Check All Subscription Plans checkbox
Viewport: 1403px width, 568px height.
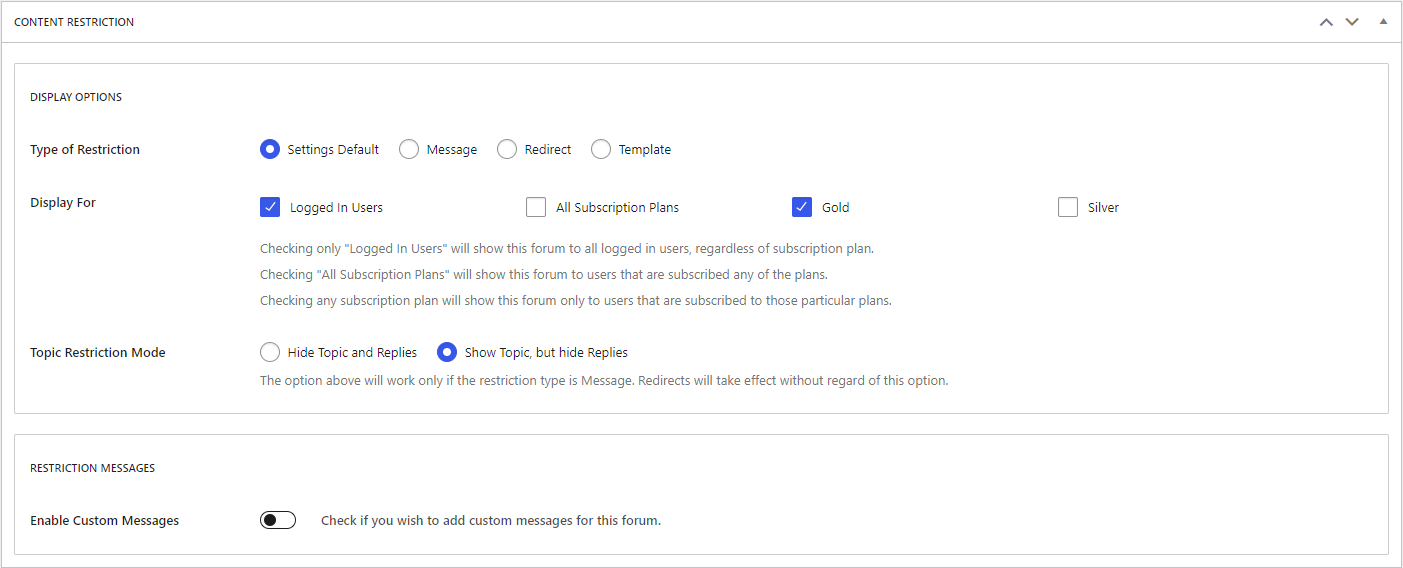[535, 207]
